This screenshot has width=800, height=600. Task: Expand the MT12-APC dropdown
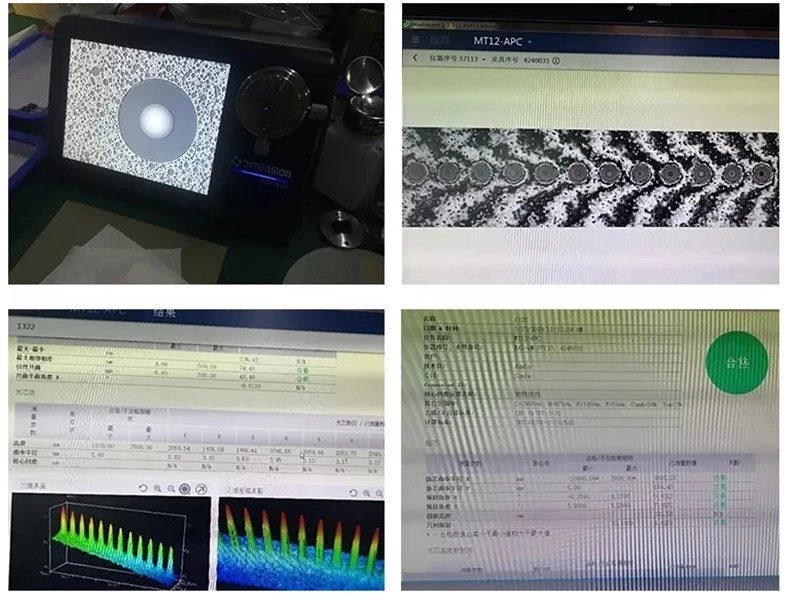click(x=530, y=42)
